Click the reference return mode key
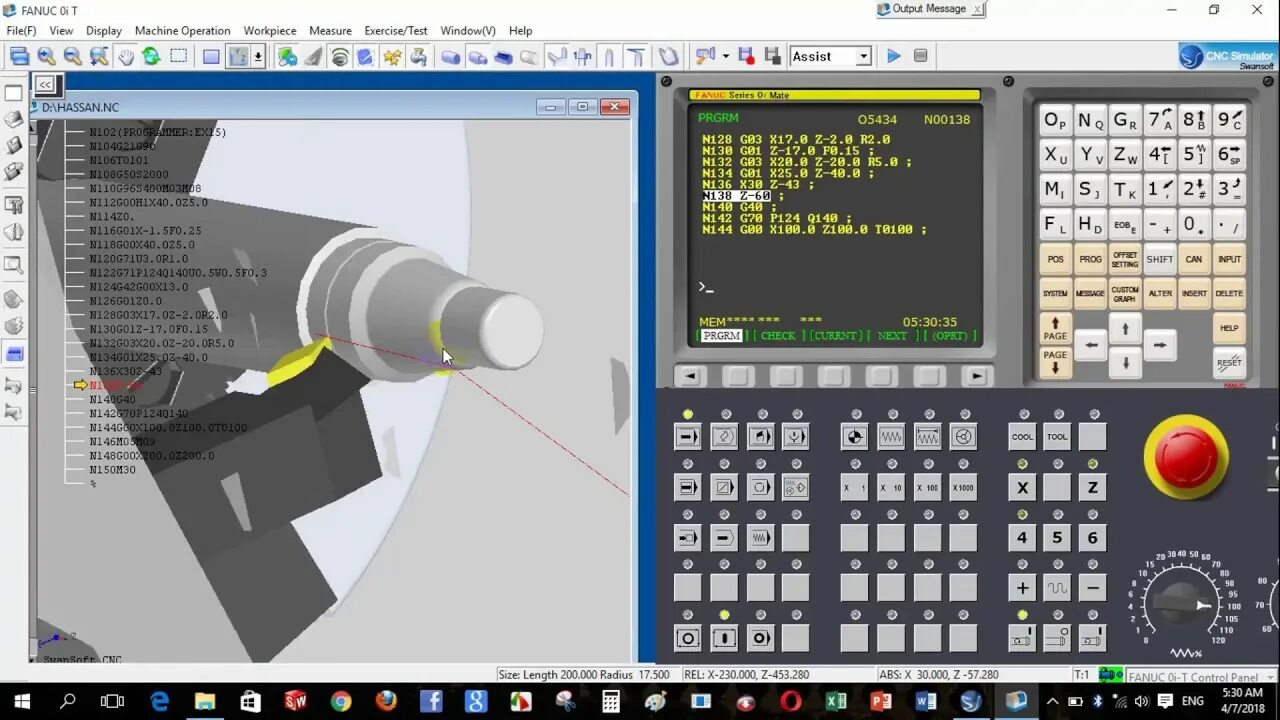This screenshot has width=1280, height=720. [855, 437]
